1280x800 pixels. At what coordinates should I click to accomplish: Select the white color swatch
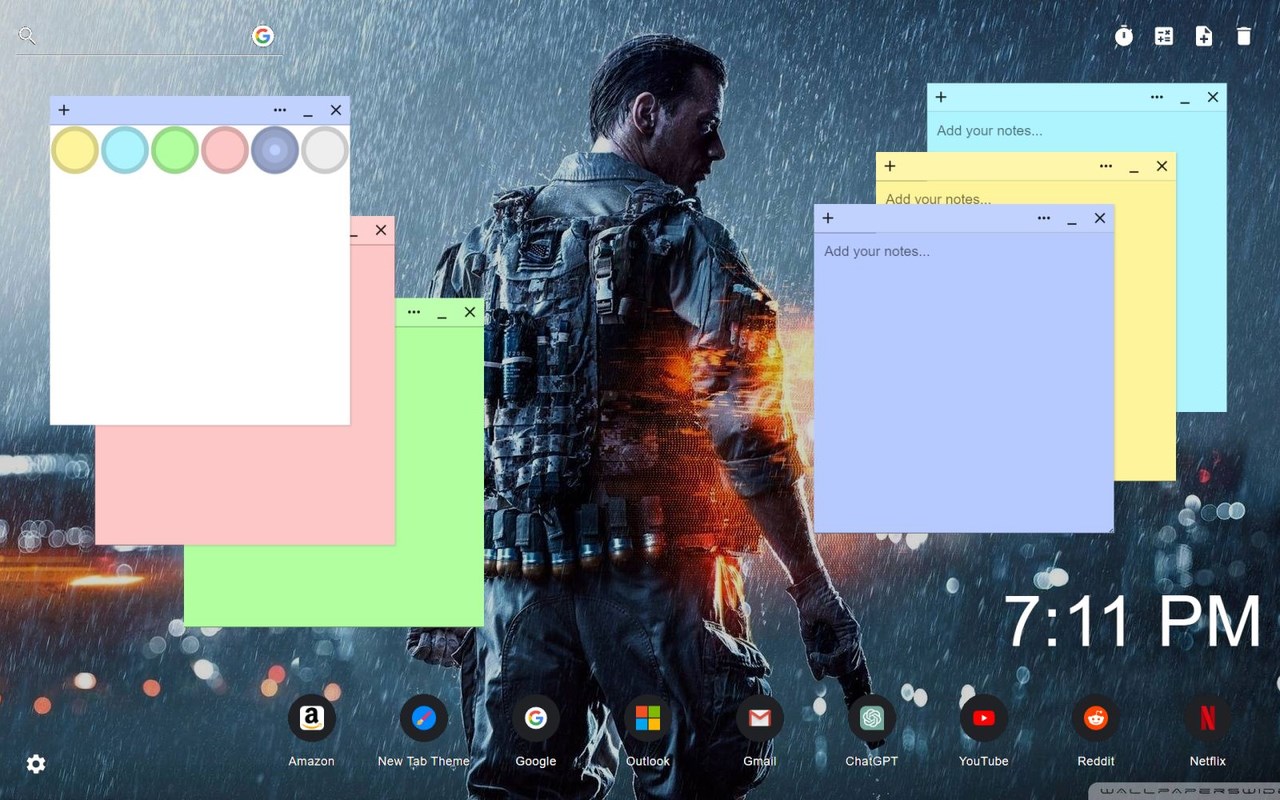325,150
